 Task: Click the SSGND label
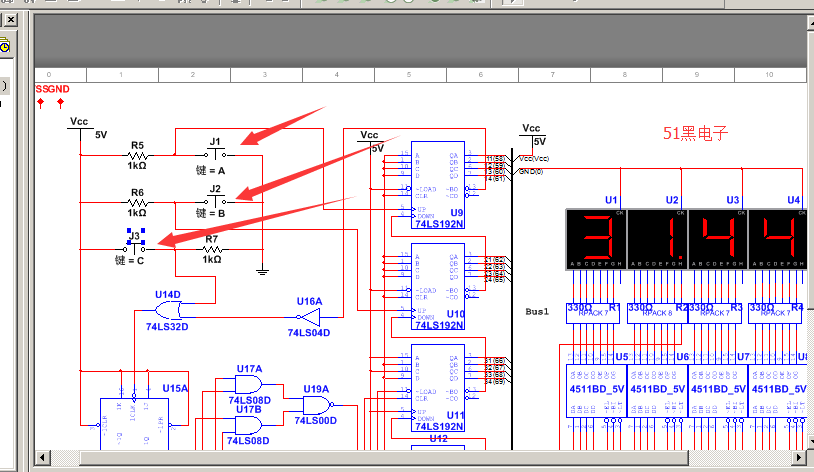click(52, 89)
